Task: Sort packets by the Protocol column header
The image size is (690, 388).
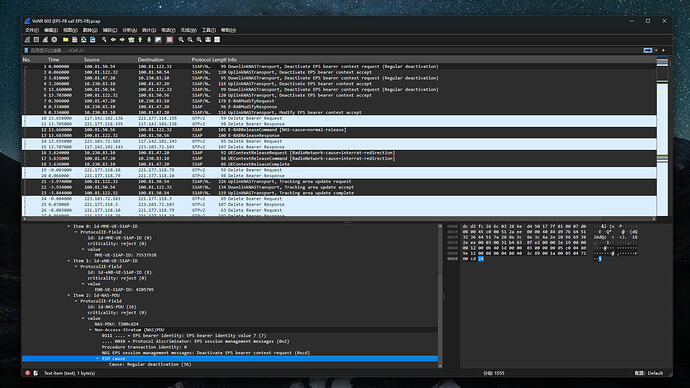Action: [201, 59]
